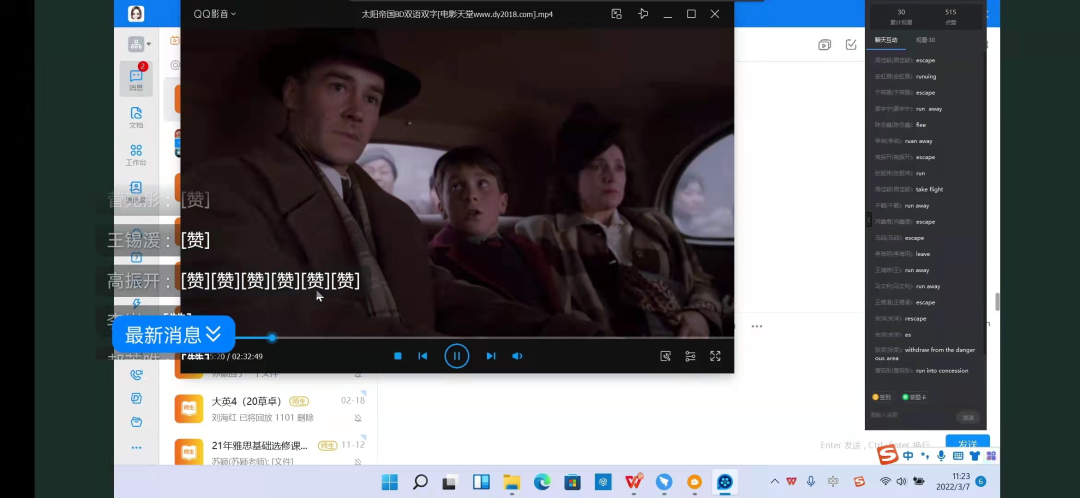Open the QQ影音 screenshot toolbox icon
Screen dimensions: 1080x498
[x=665, y=356]
